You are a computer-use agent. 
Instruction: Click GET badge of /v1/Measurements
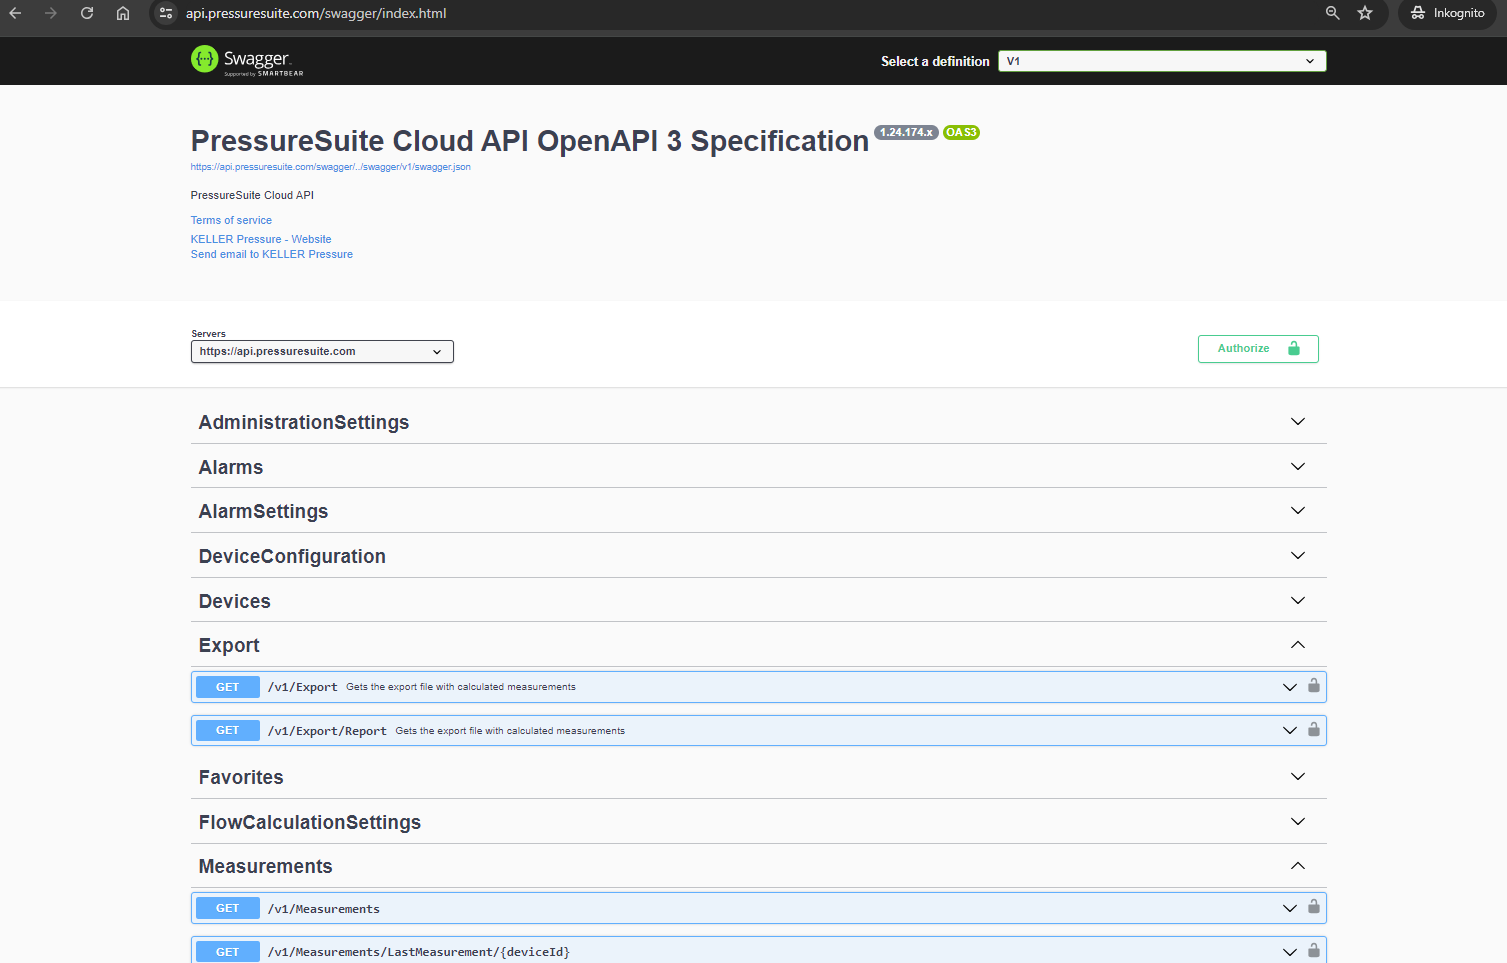(x=228, y=908)
